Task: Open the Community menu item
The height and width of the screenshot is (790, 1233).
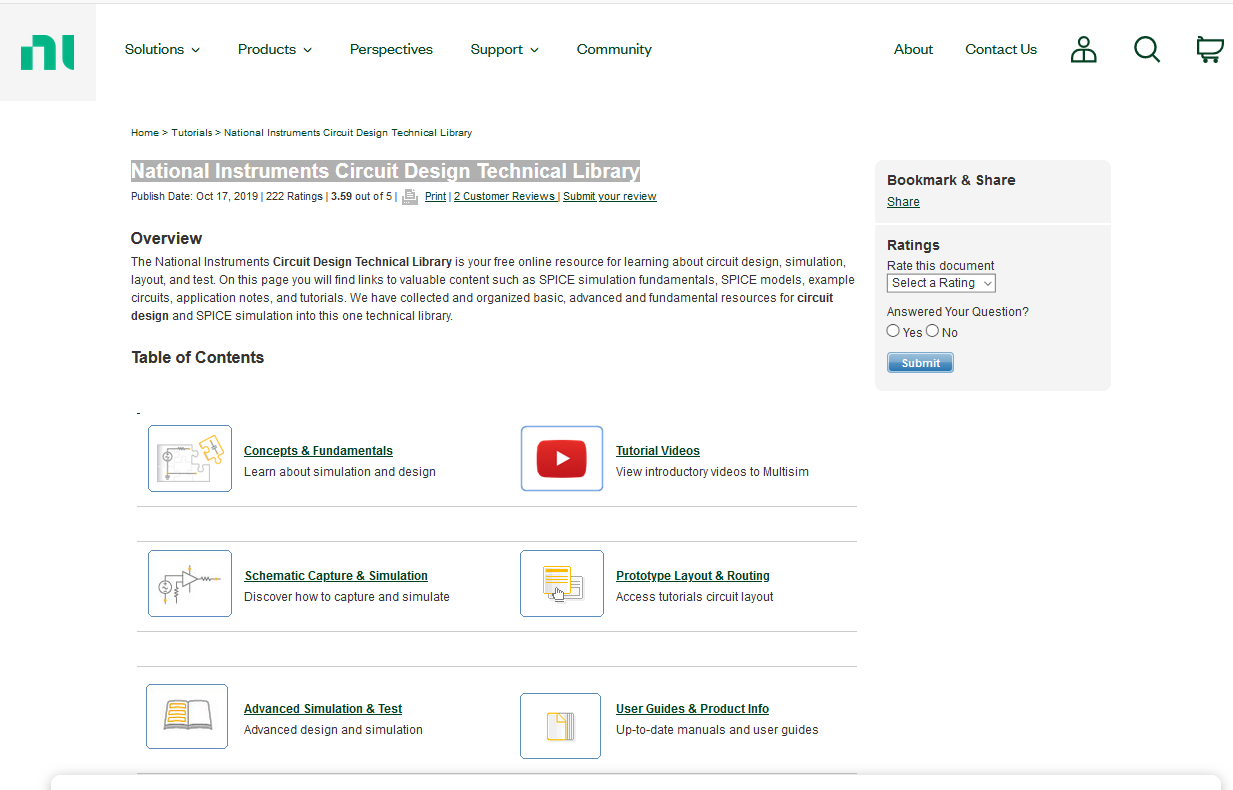Action: pos(614,49)
